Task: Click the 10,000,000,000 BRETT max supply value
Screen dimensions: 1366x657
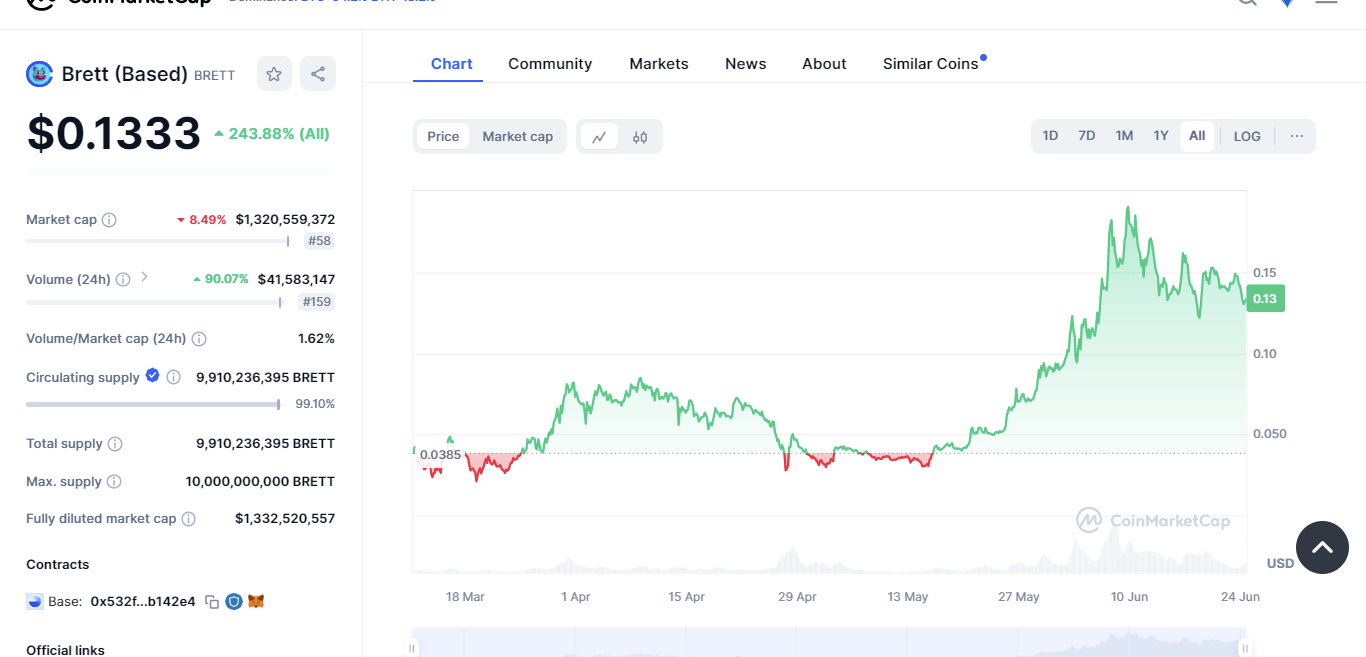Action: coord(260,482)
